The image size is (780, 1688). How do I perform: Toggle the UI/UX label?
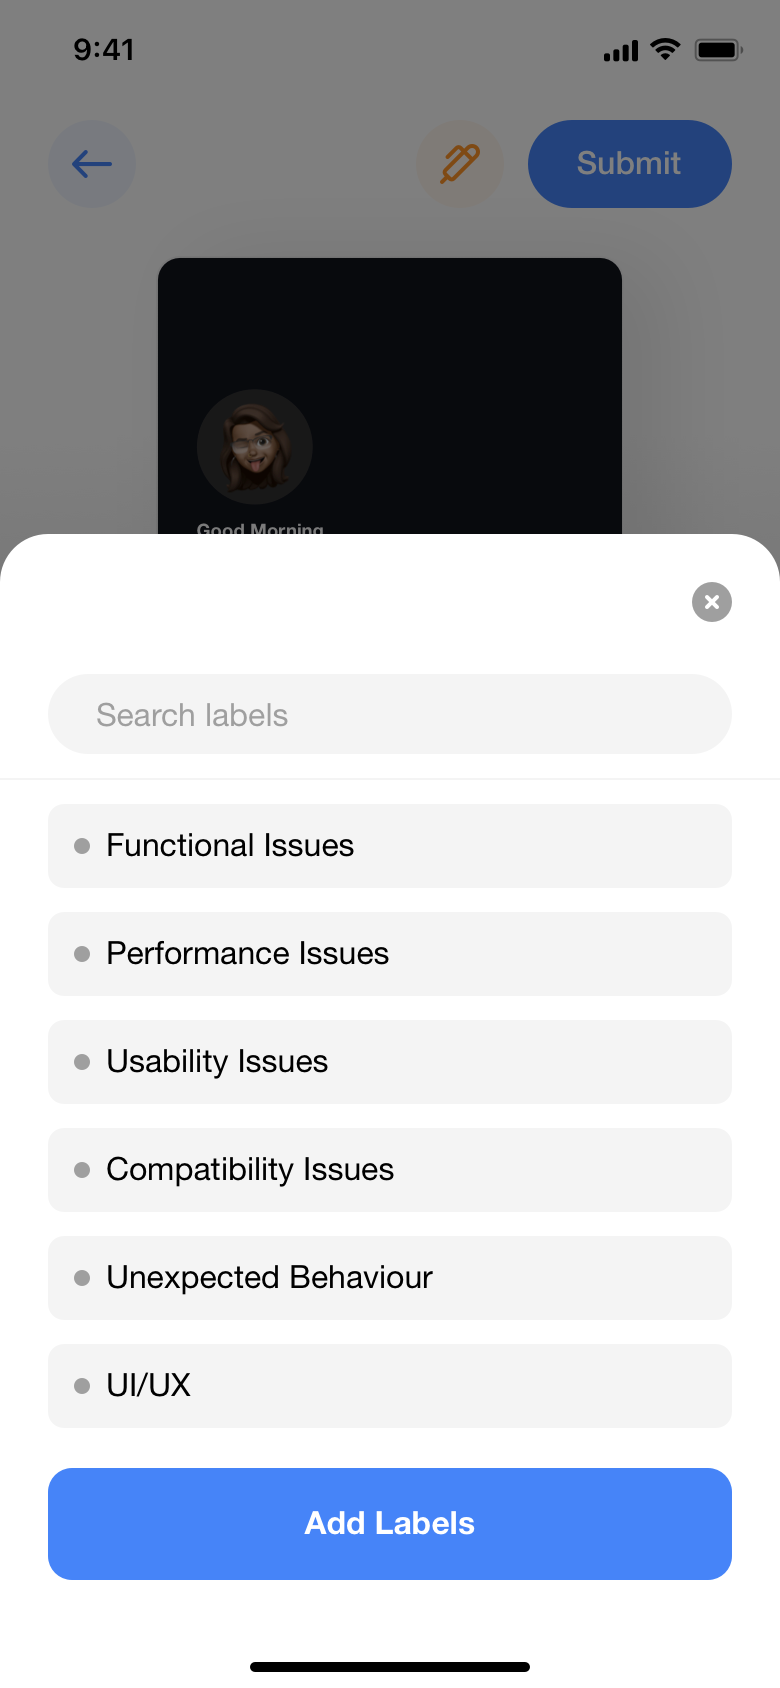[x=390, y=1386]
